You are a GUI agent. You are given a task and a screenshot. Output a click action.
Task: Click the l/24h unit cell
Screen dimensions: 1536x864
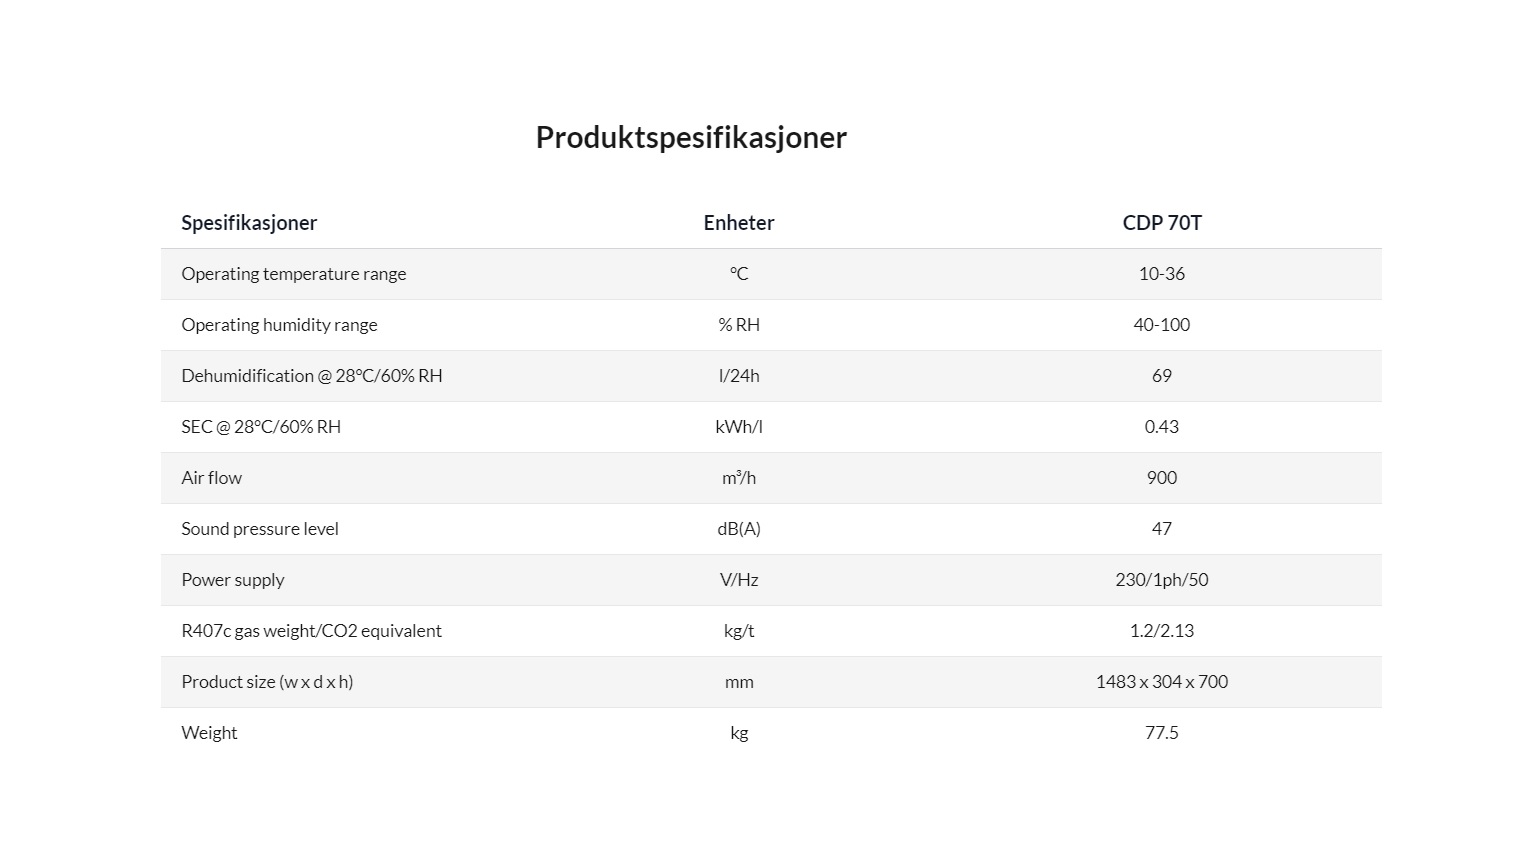coord(739,376)
